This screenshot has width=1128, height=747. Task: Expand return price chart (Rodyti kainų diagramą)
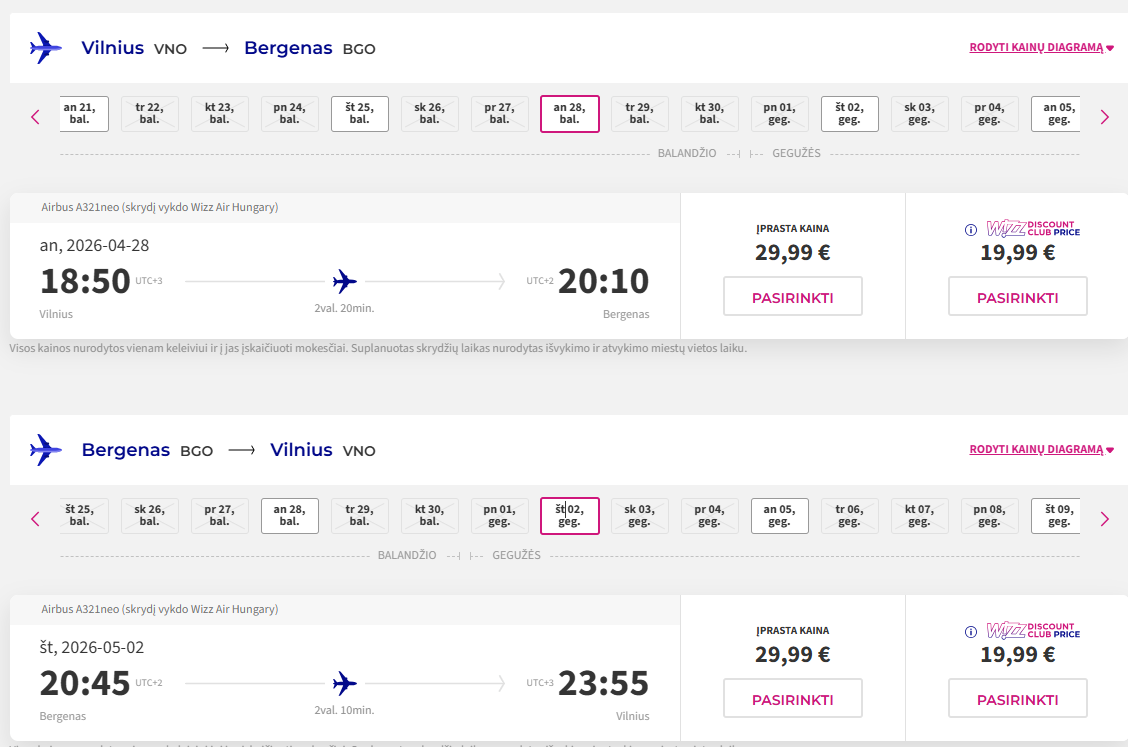1041,449
